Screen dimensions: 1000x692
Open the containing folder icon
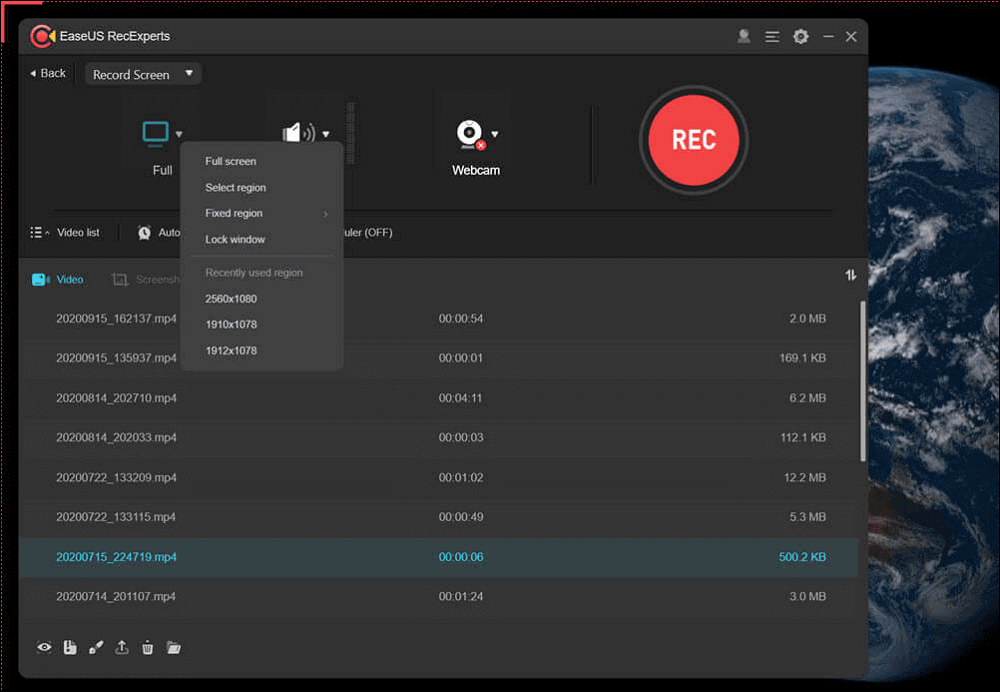[173, 647]
